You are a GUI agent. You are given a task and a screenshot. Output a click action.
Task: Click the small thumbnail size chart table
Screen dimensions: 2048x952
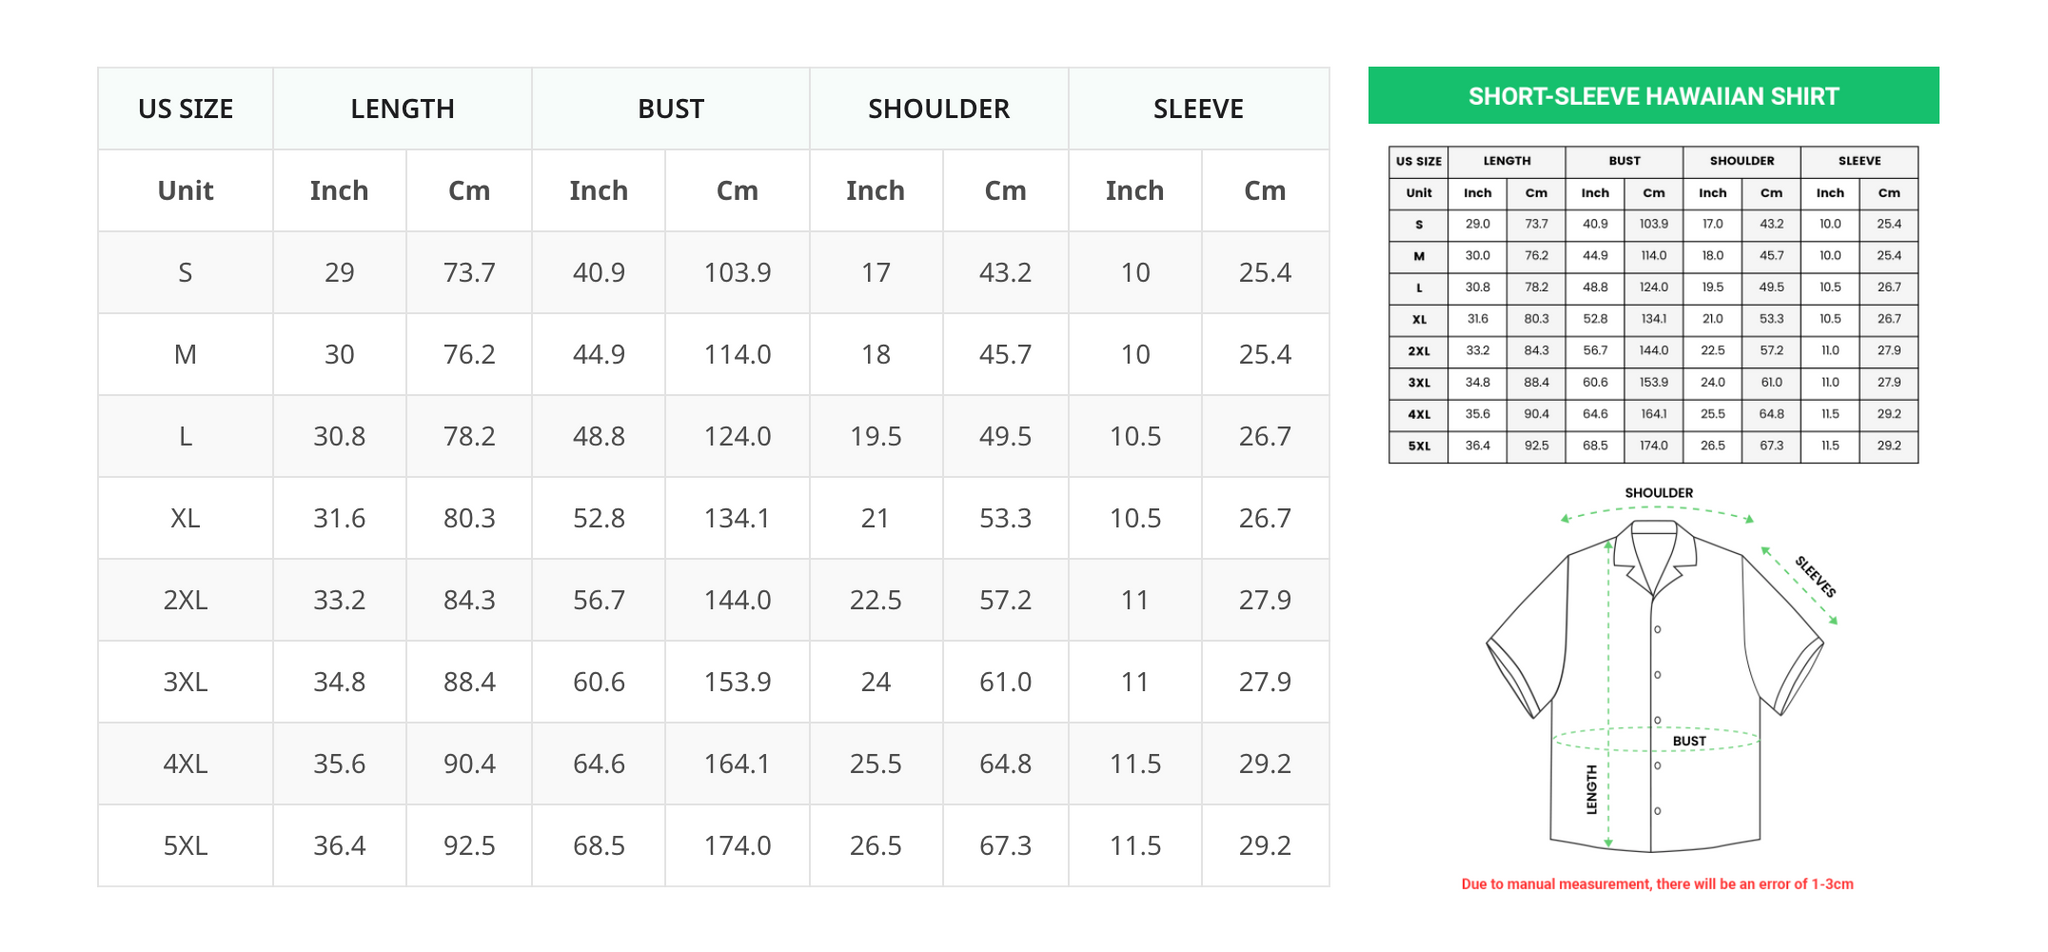(1653, 304)
